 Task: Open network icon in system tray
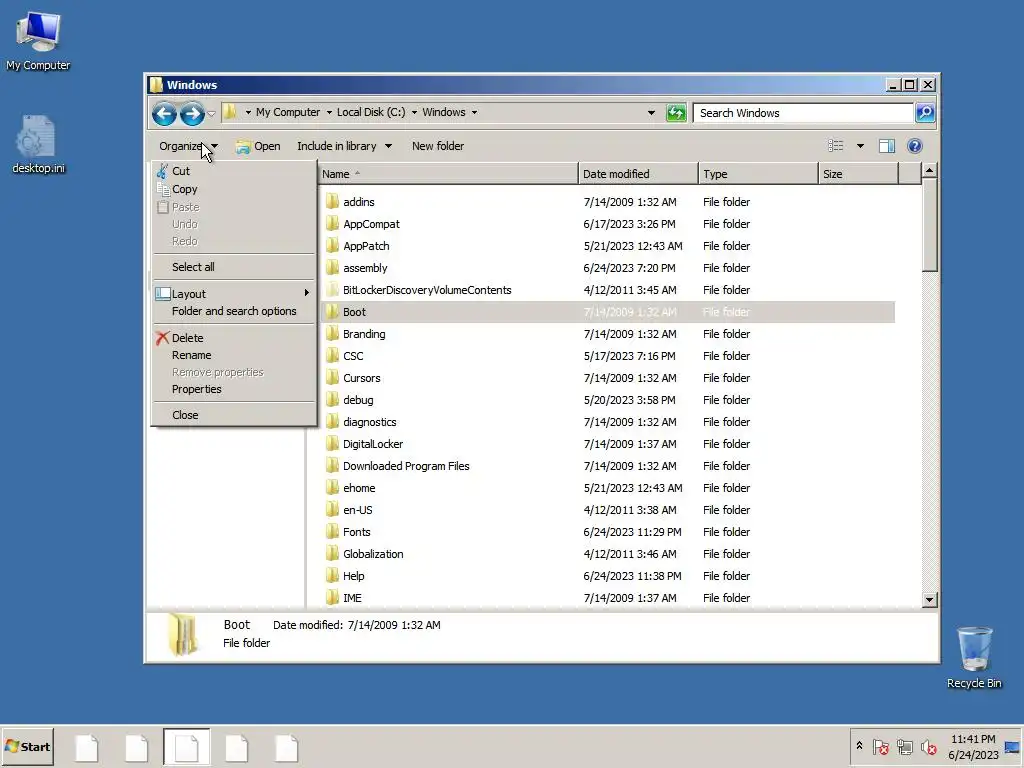click(904, 746)
